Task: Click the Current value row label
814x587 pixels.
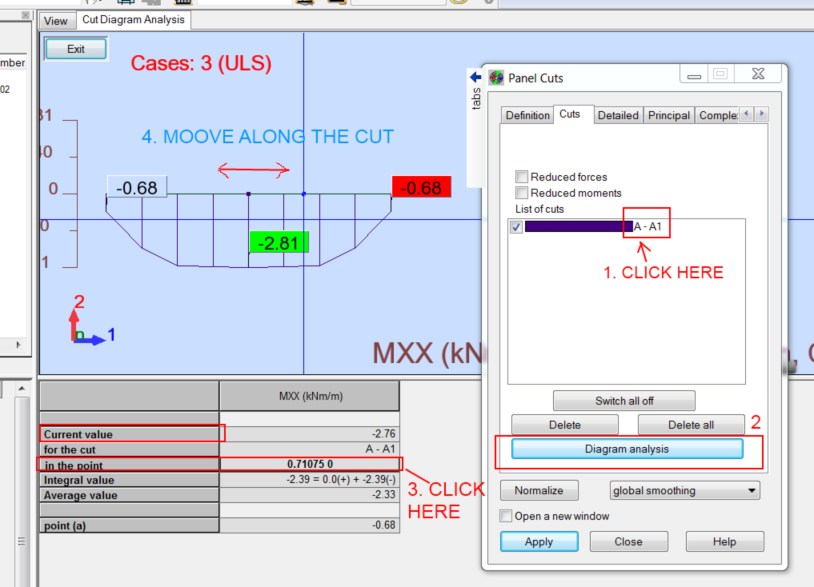Action: point(129,434)
